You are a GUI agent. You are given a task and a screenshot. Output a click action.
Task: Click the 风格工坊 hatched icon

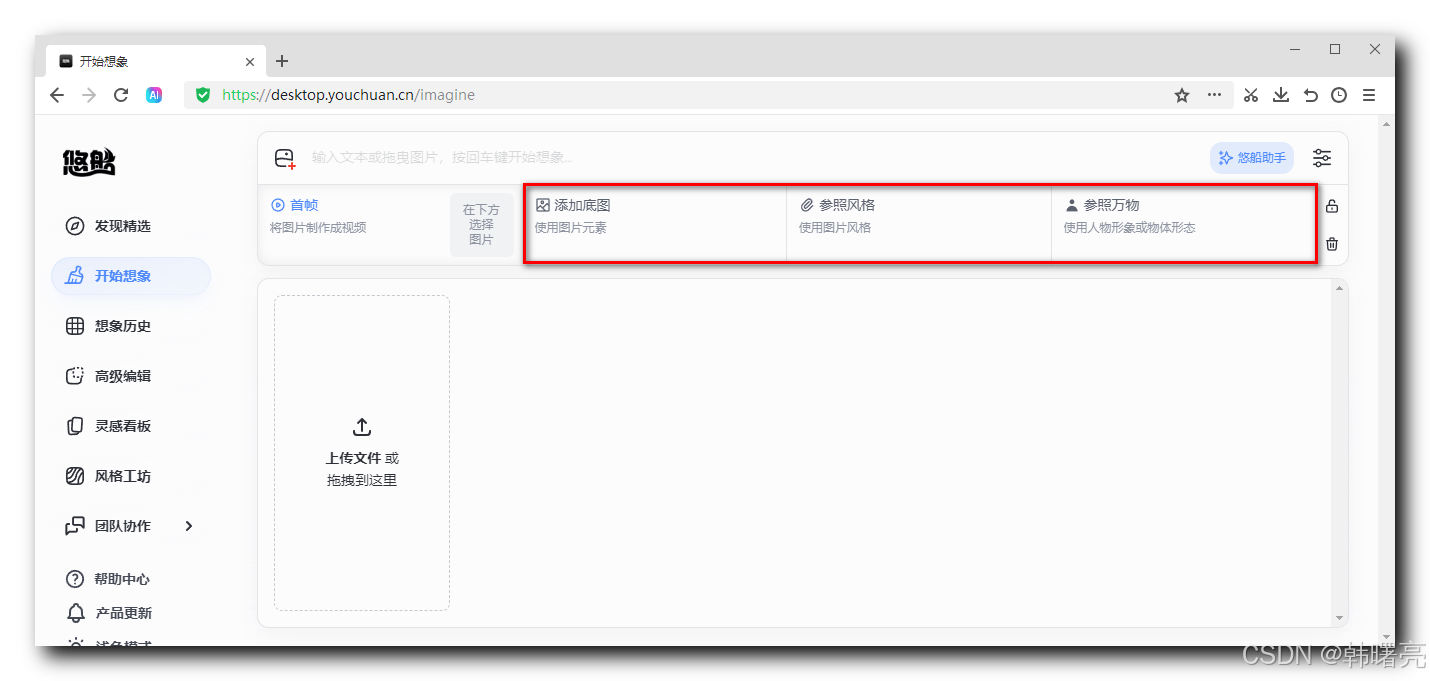coord(75,476)
